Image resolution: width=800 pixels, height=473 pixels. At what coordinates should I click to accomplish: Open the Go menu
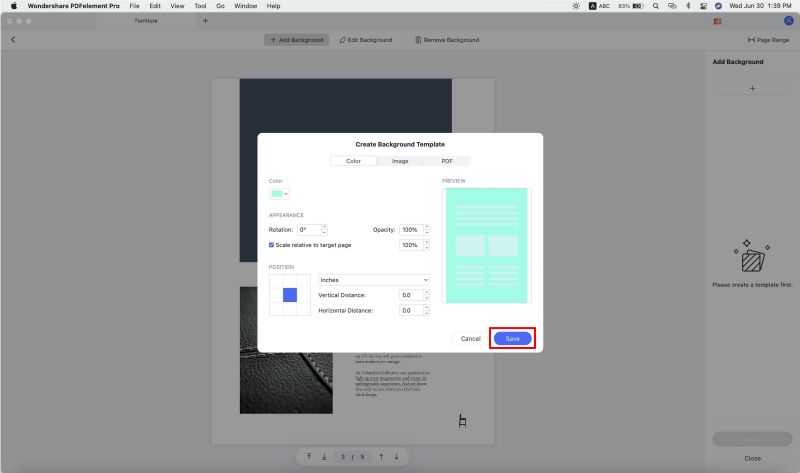220,6
